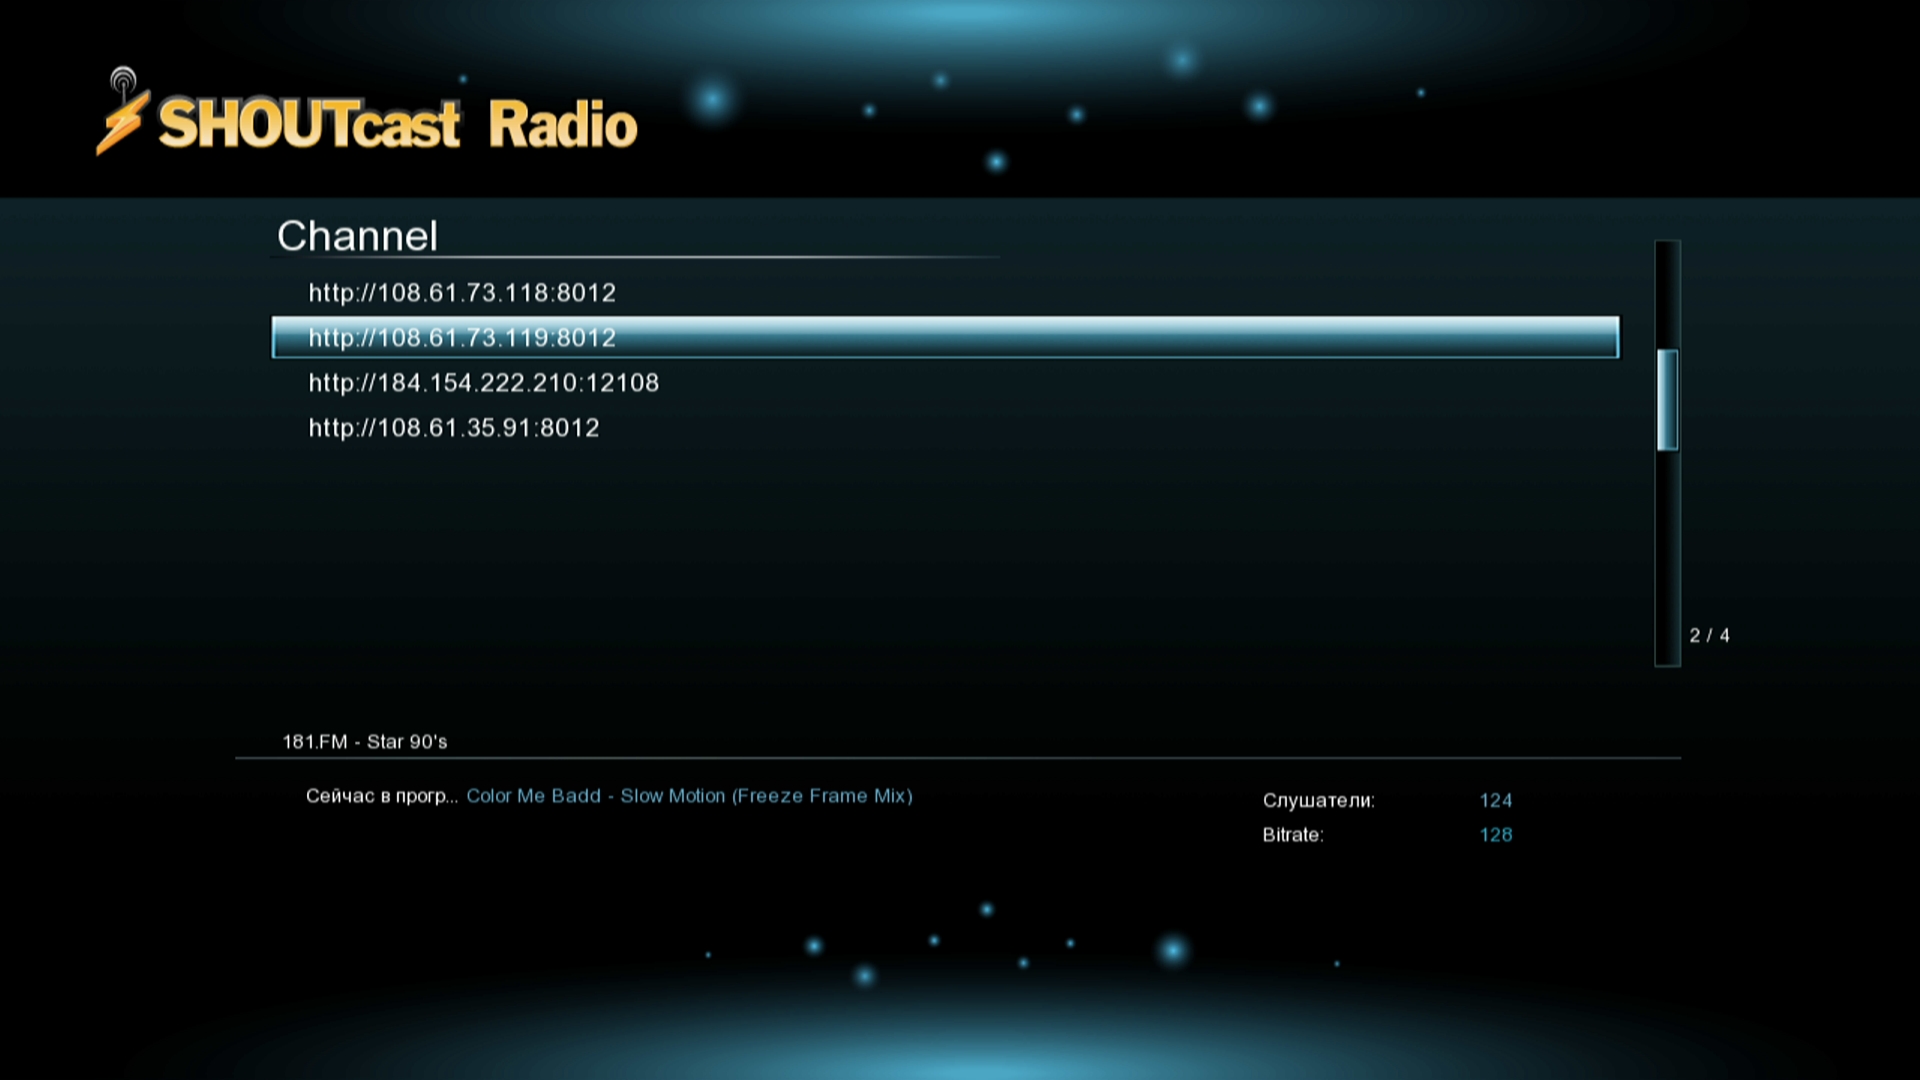The height and width of the screenshot is (1080, 1920).
Task: Click the 'Сейчас в прогр...' now-playing label
Action: click(381, 797)
